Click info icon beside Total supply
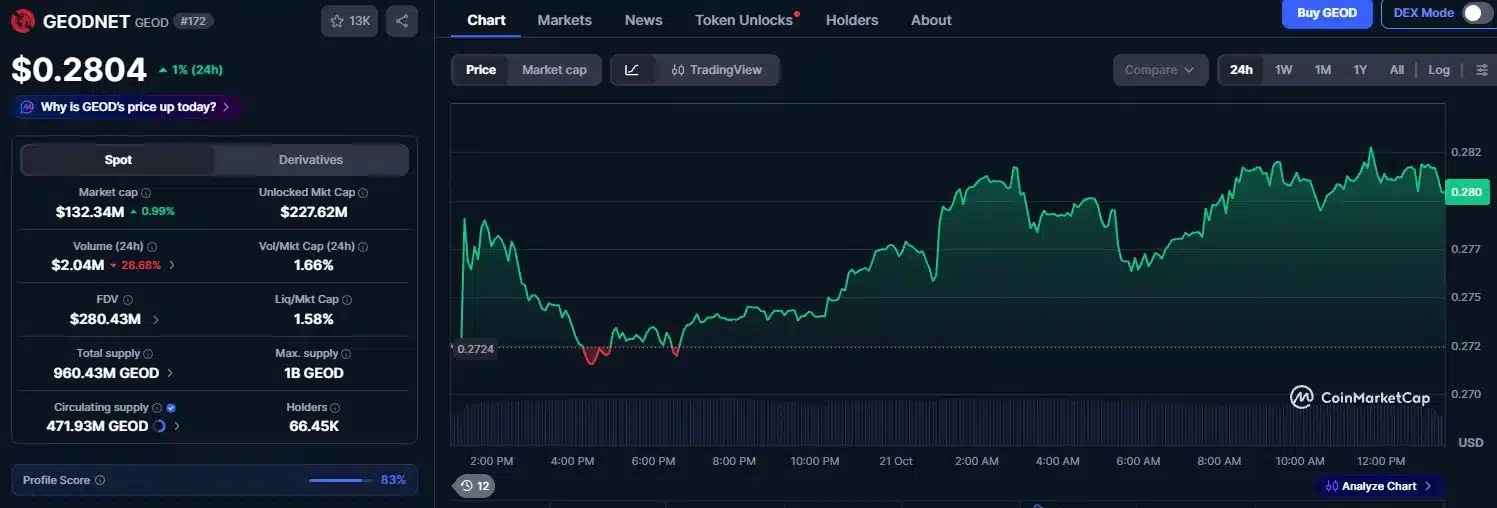Viewport: 1497px width, 508px height. (x=148, y=353)
